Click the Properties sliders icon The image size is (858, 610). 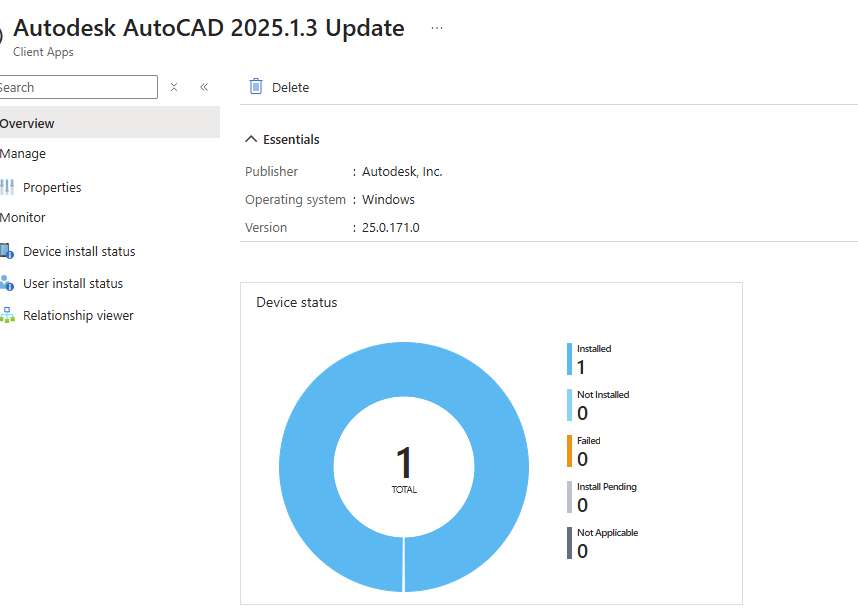point(7,187)
